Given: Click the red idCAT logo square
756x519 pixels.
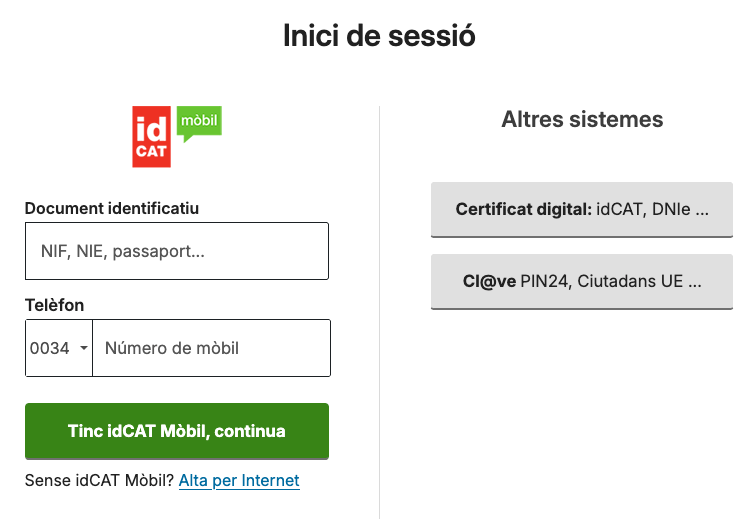Looking at the screenshot, I should (152, 137).
